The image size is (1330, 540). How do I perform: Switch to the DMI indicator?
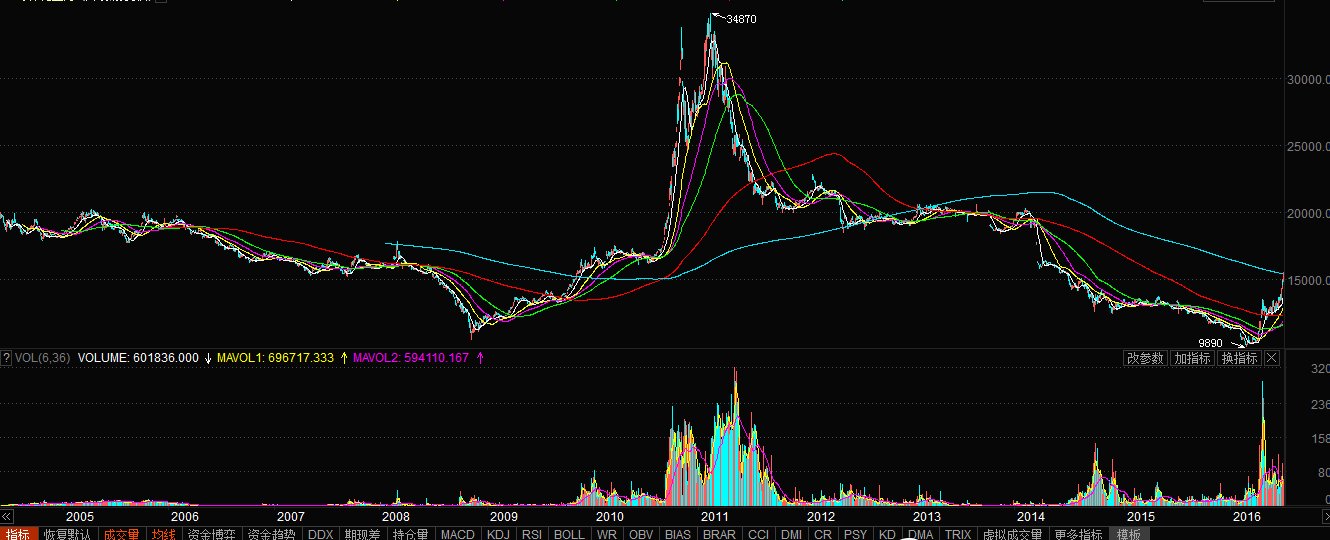pos(791,534)
